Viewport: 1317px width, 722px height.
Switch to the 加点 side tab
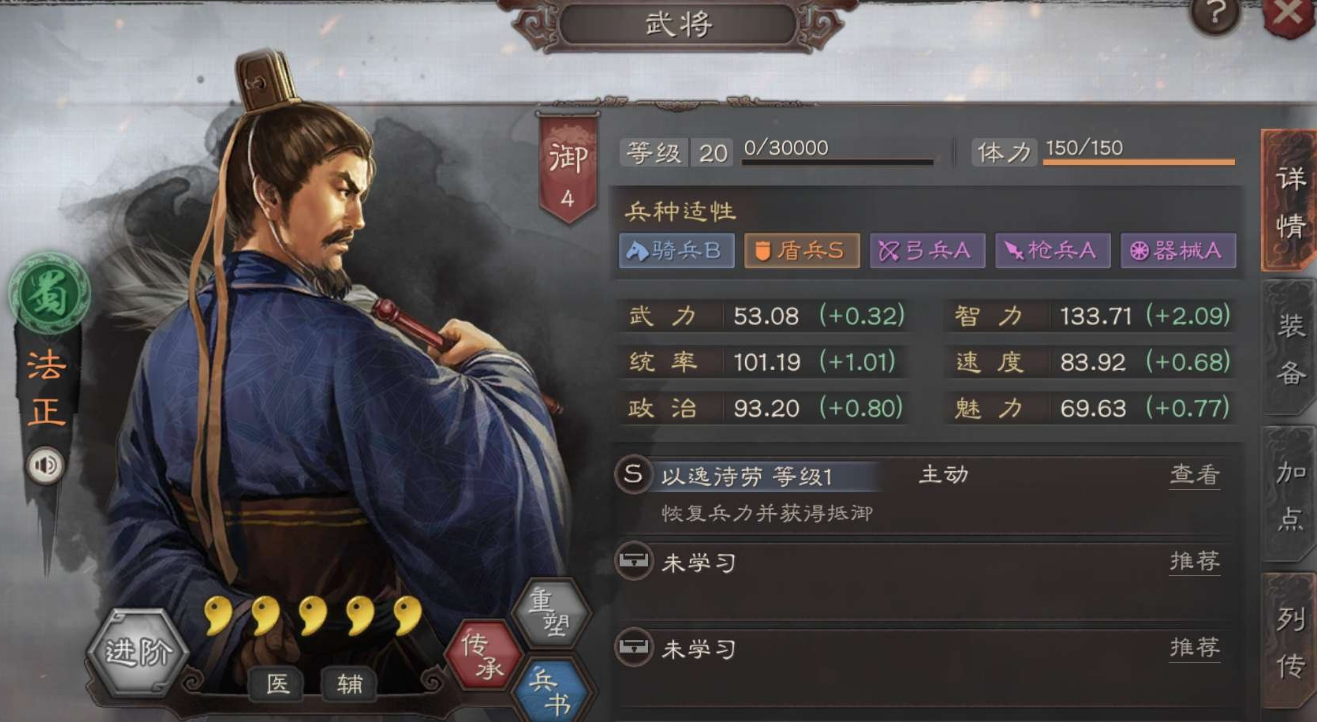click(1290, 495)
